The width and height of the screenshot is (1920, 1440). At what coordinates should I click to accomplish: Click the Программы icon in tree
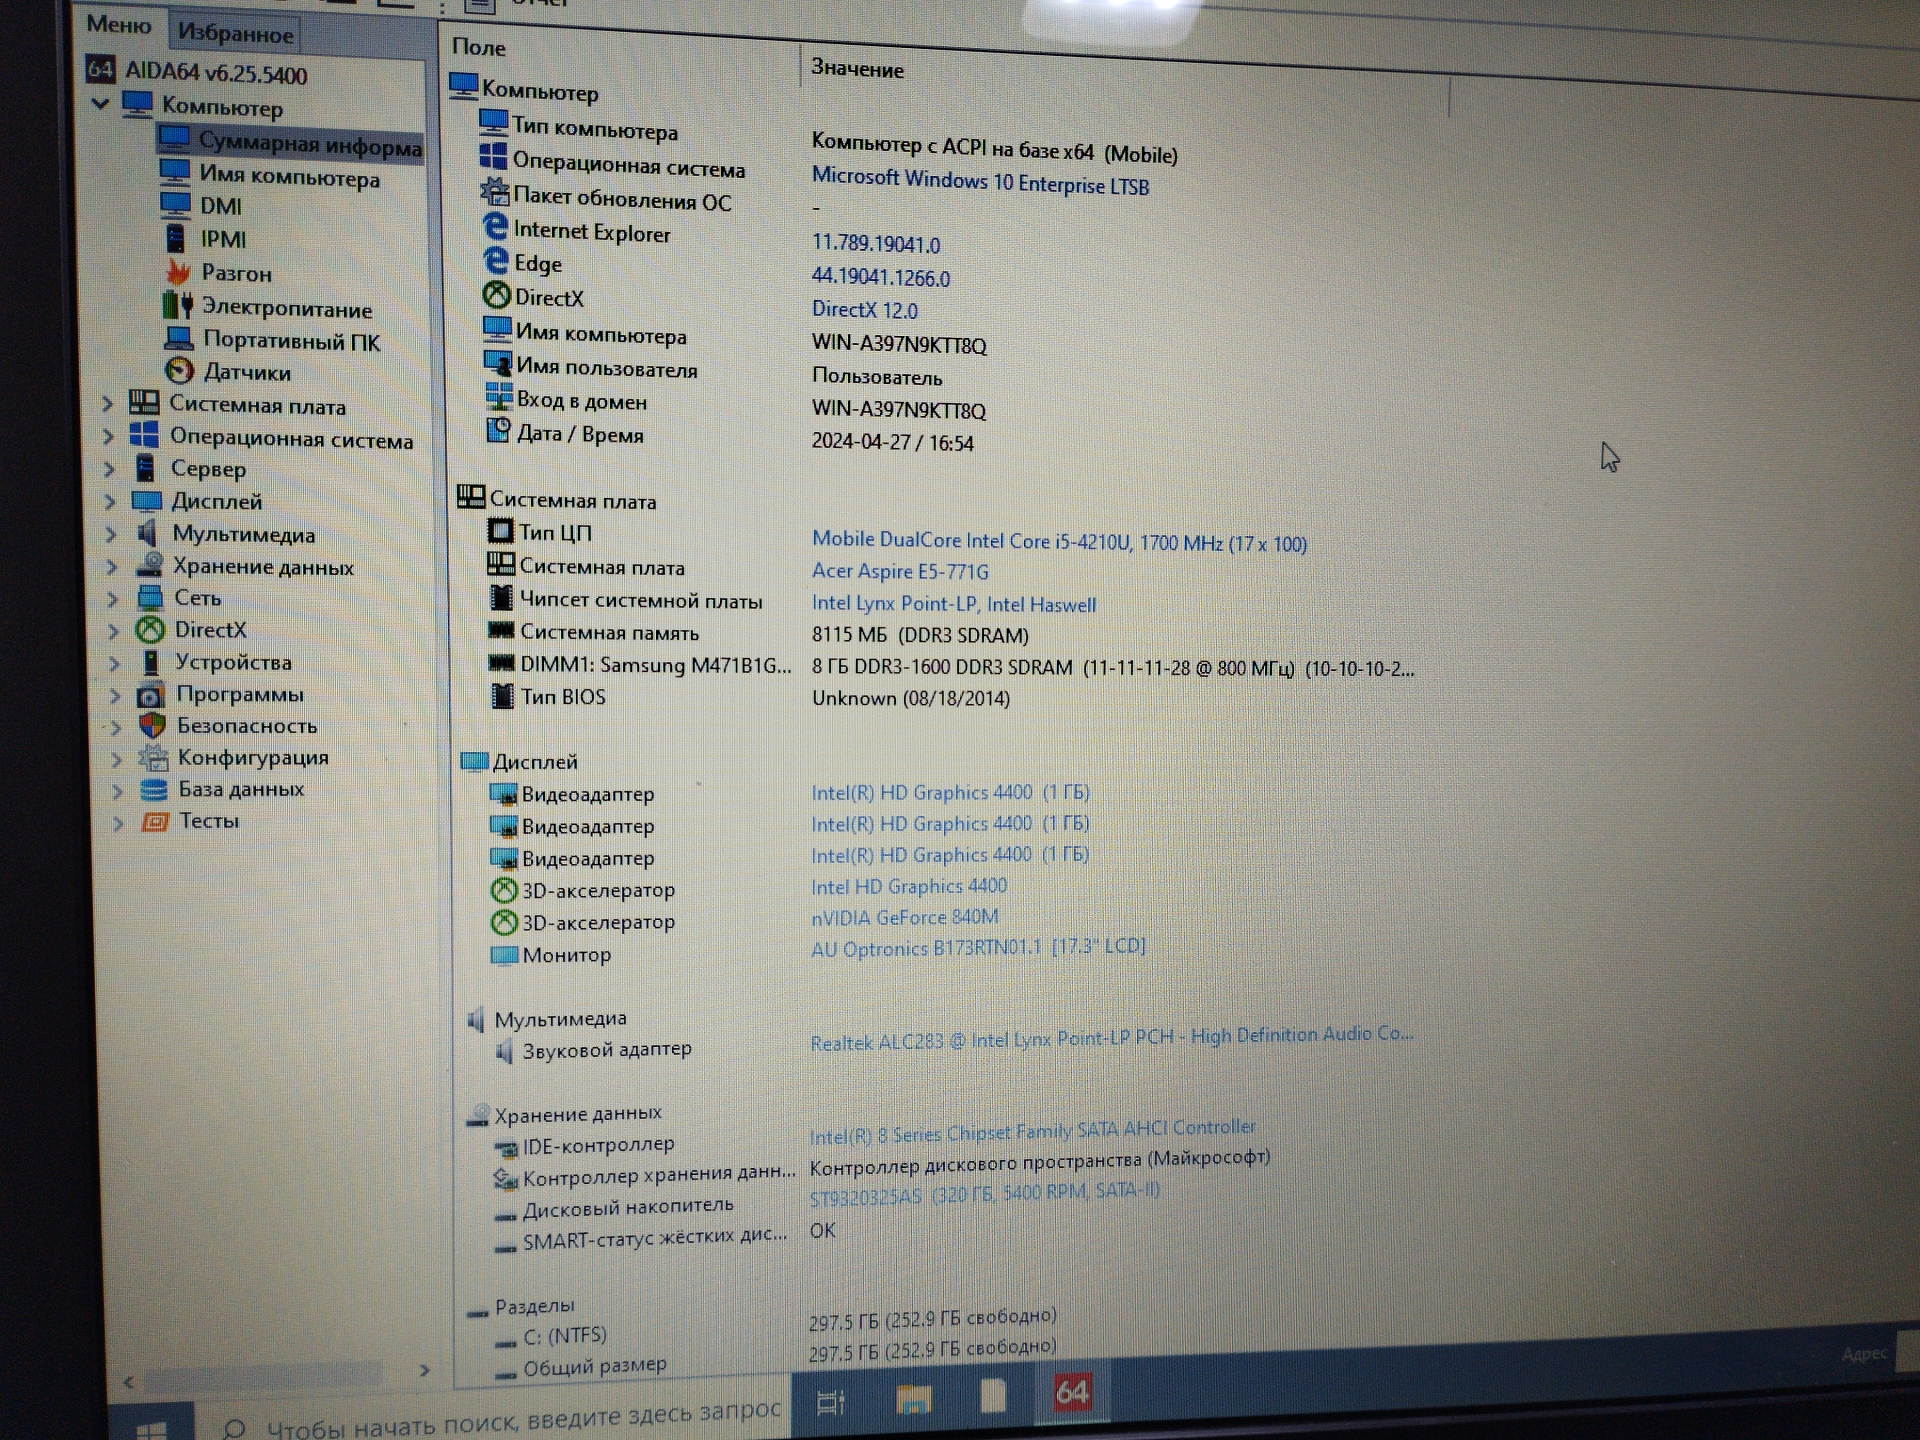coord(151,694)
